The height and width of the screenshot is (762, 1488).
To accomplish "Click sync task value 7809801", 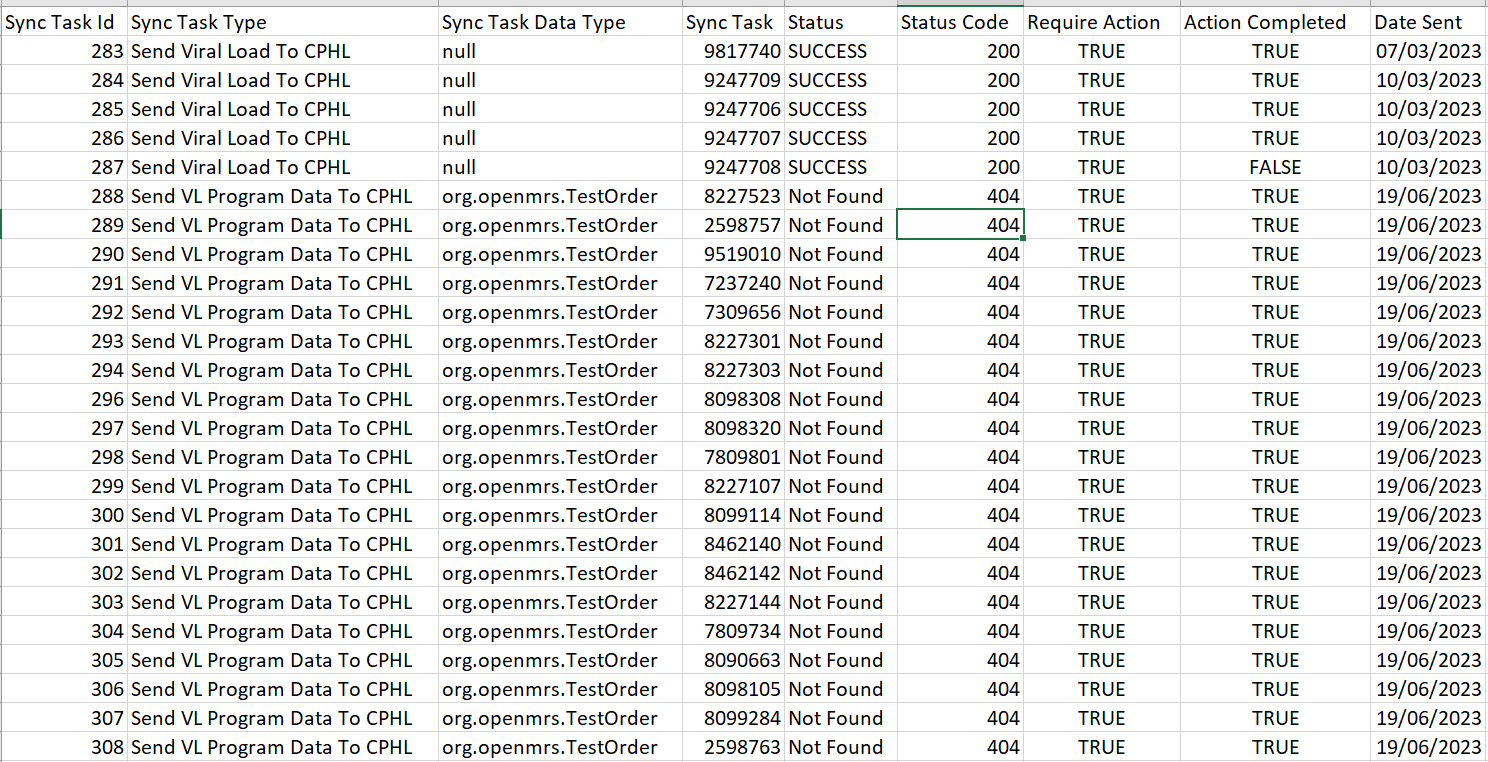I will [733, 457].
